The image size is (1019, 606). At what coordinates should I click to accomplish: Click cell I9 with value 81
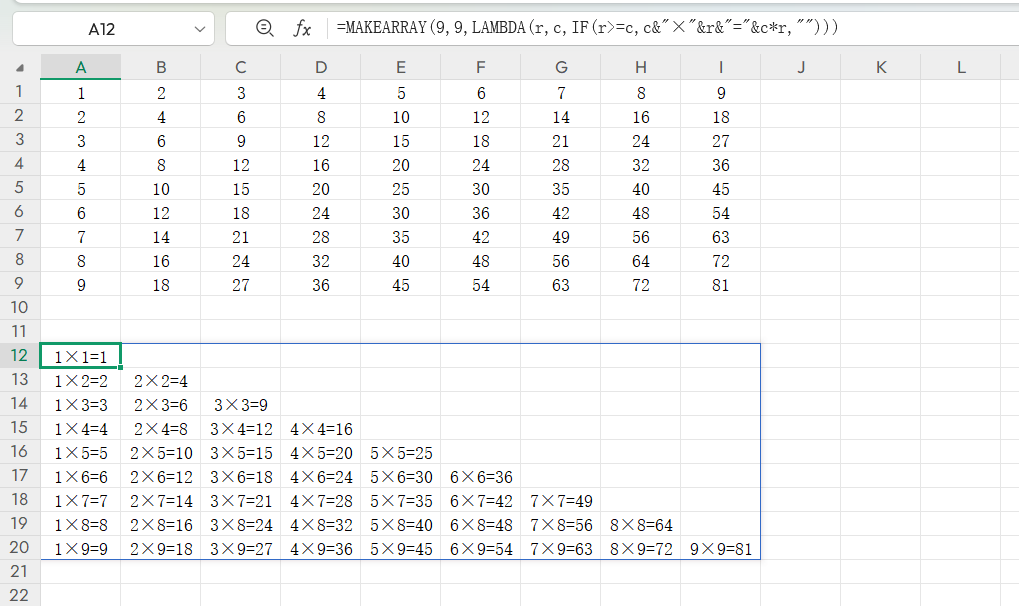point(721,285)
